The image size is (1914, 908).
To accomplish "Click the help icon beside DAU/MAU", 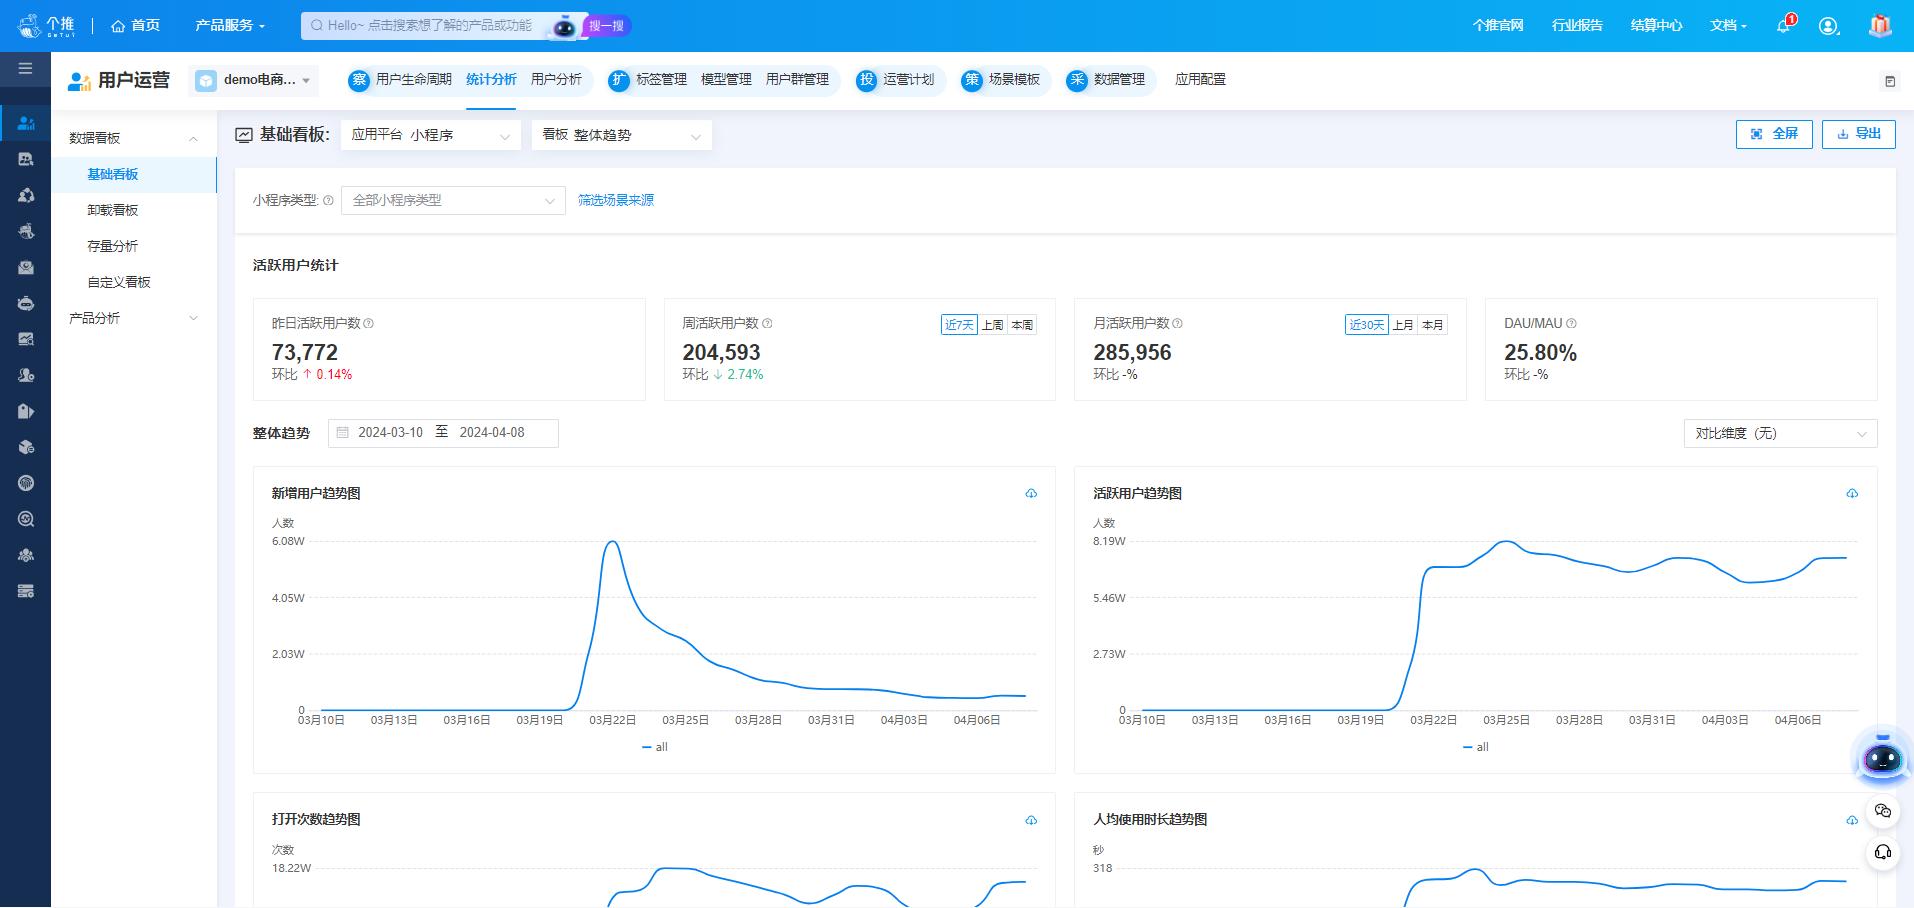I will pos(1571,323).
